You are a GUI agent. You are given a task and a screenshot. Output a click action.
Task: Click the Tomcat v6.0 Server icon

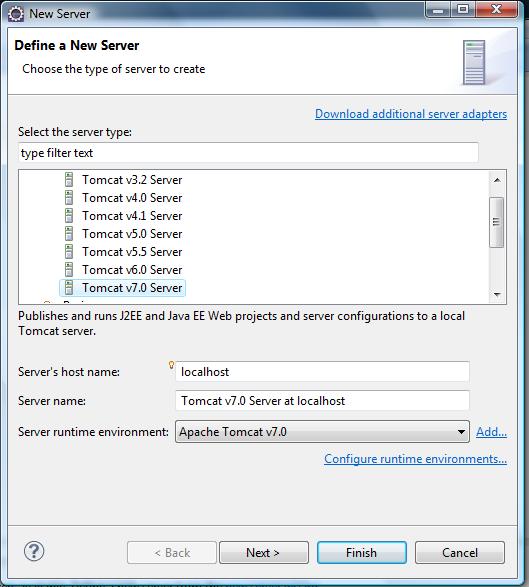(69, 270)
